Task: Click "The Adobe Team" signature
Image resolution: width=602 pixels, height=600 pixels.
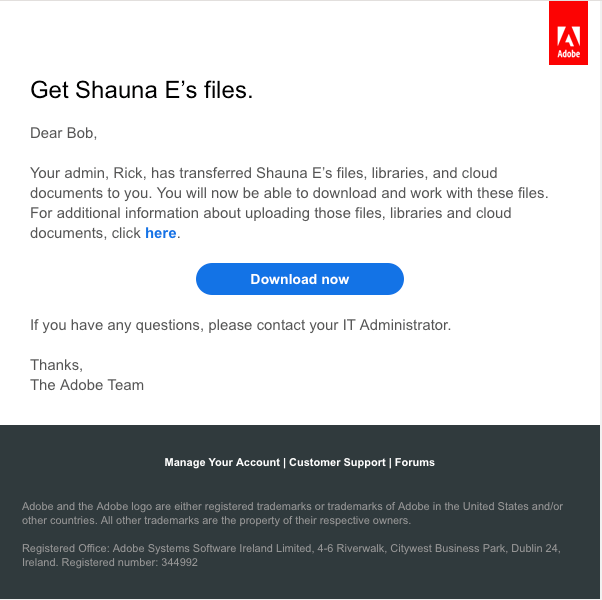Action: pos(87,385)
